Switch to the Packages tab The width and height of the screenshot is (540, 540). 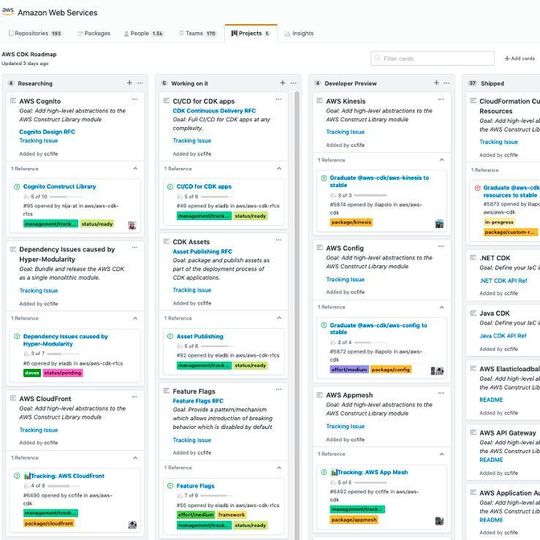click(x=94, y=33)
